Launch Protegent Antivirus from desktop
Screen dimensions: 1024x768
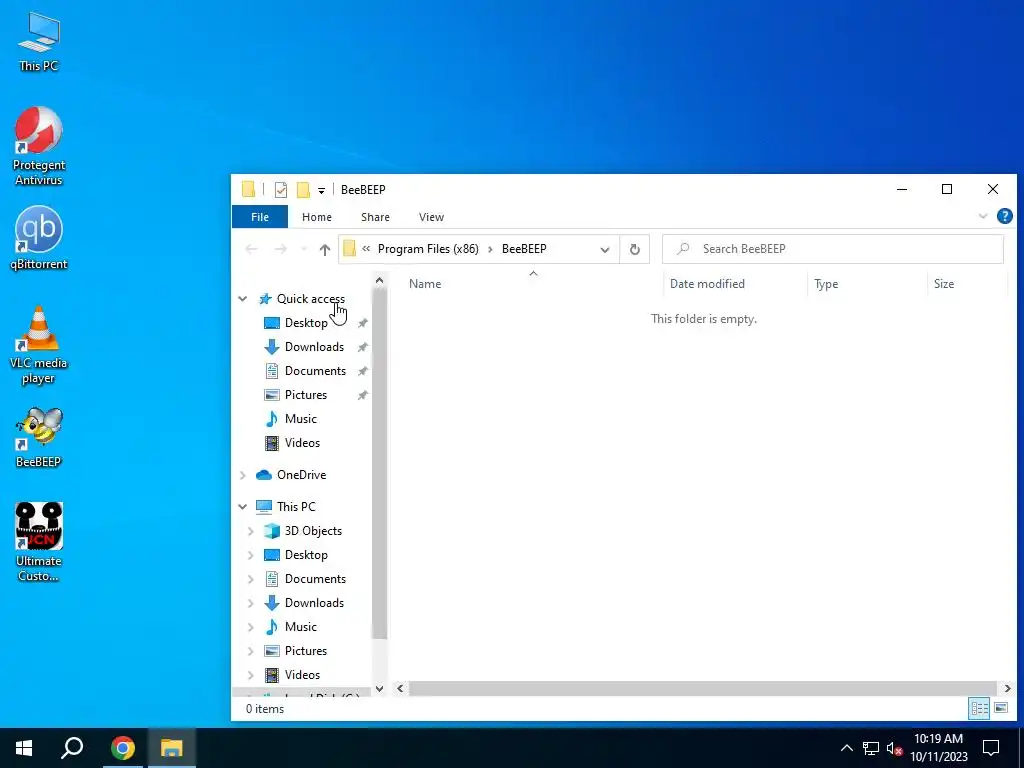pos(39,146)
